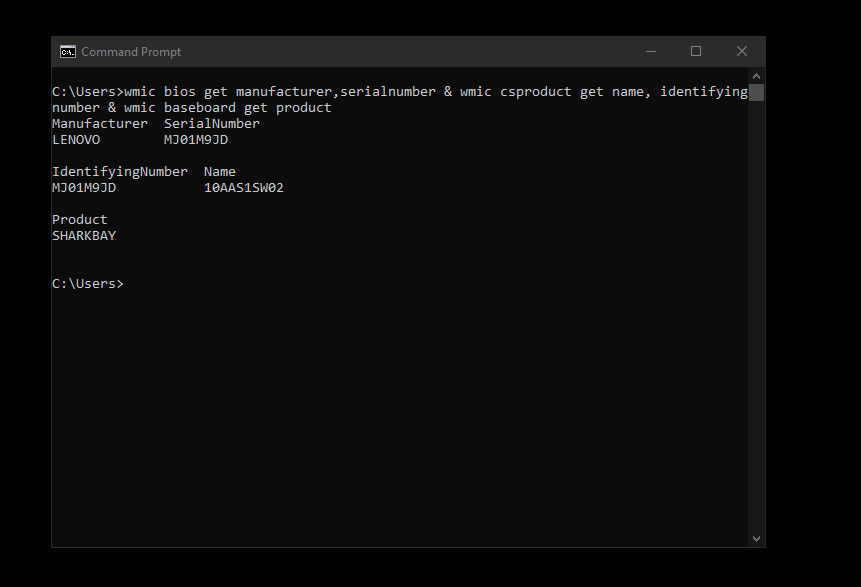Click the MJ01M9JD value under SerialNumber
This screenshot has width=861, height=587.
(x=196, y=139)
